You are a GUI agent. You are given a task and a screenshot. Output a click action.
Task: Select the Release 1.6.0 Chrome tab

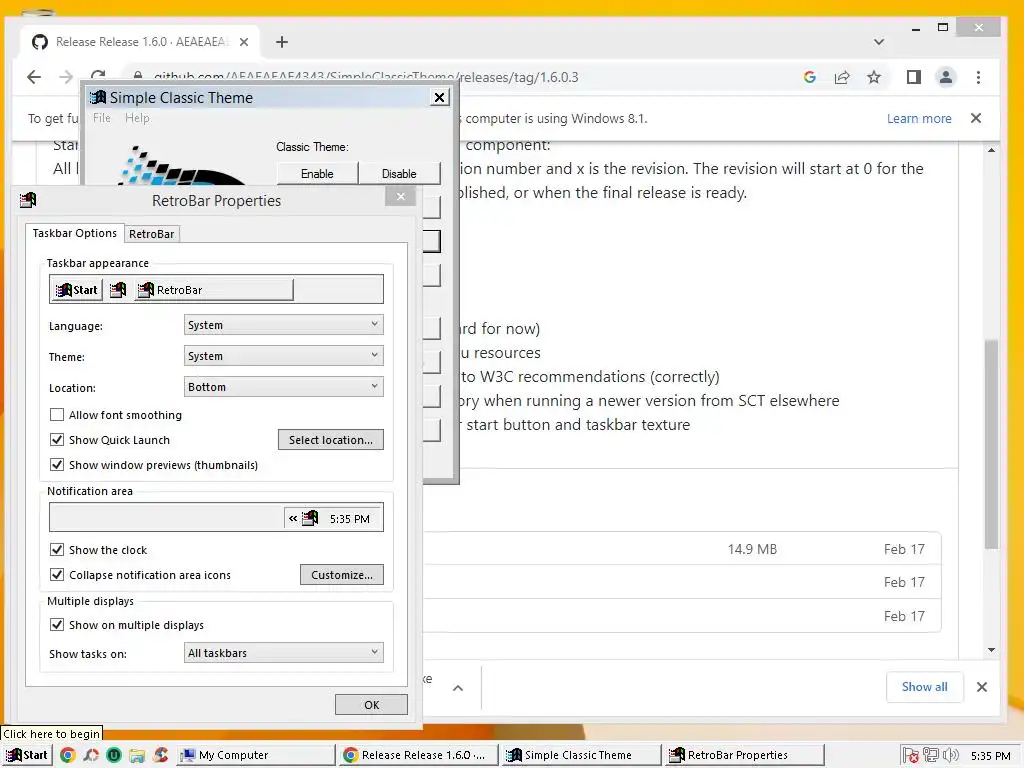(140, 42)
